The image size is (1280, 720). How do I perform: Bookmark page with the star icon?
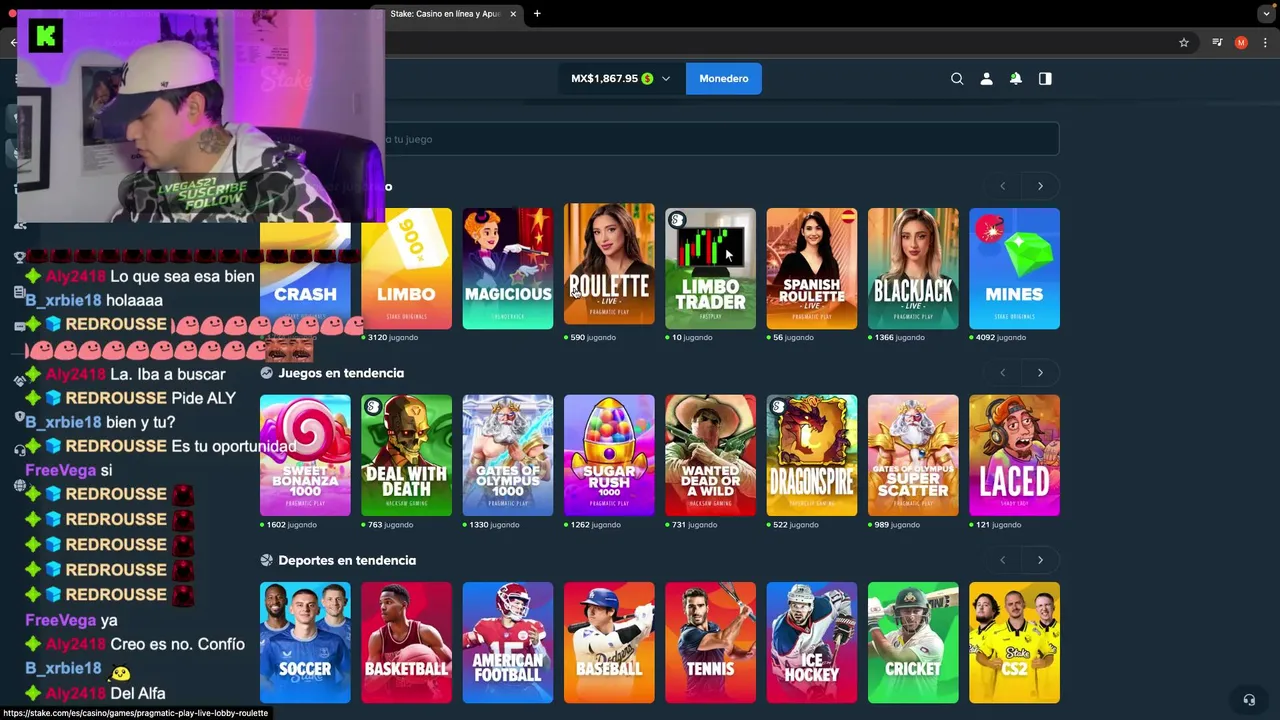coord(1184,43)
